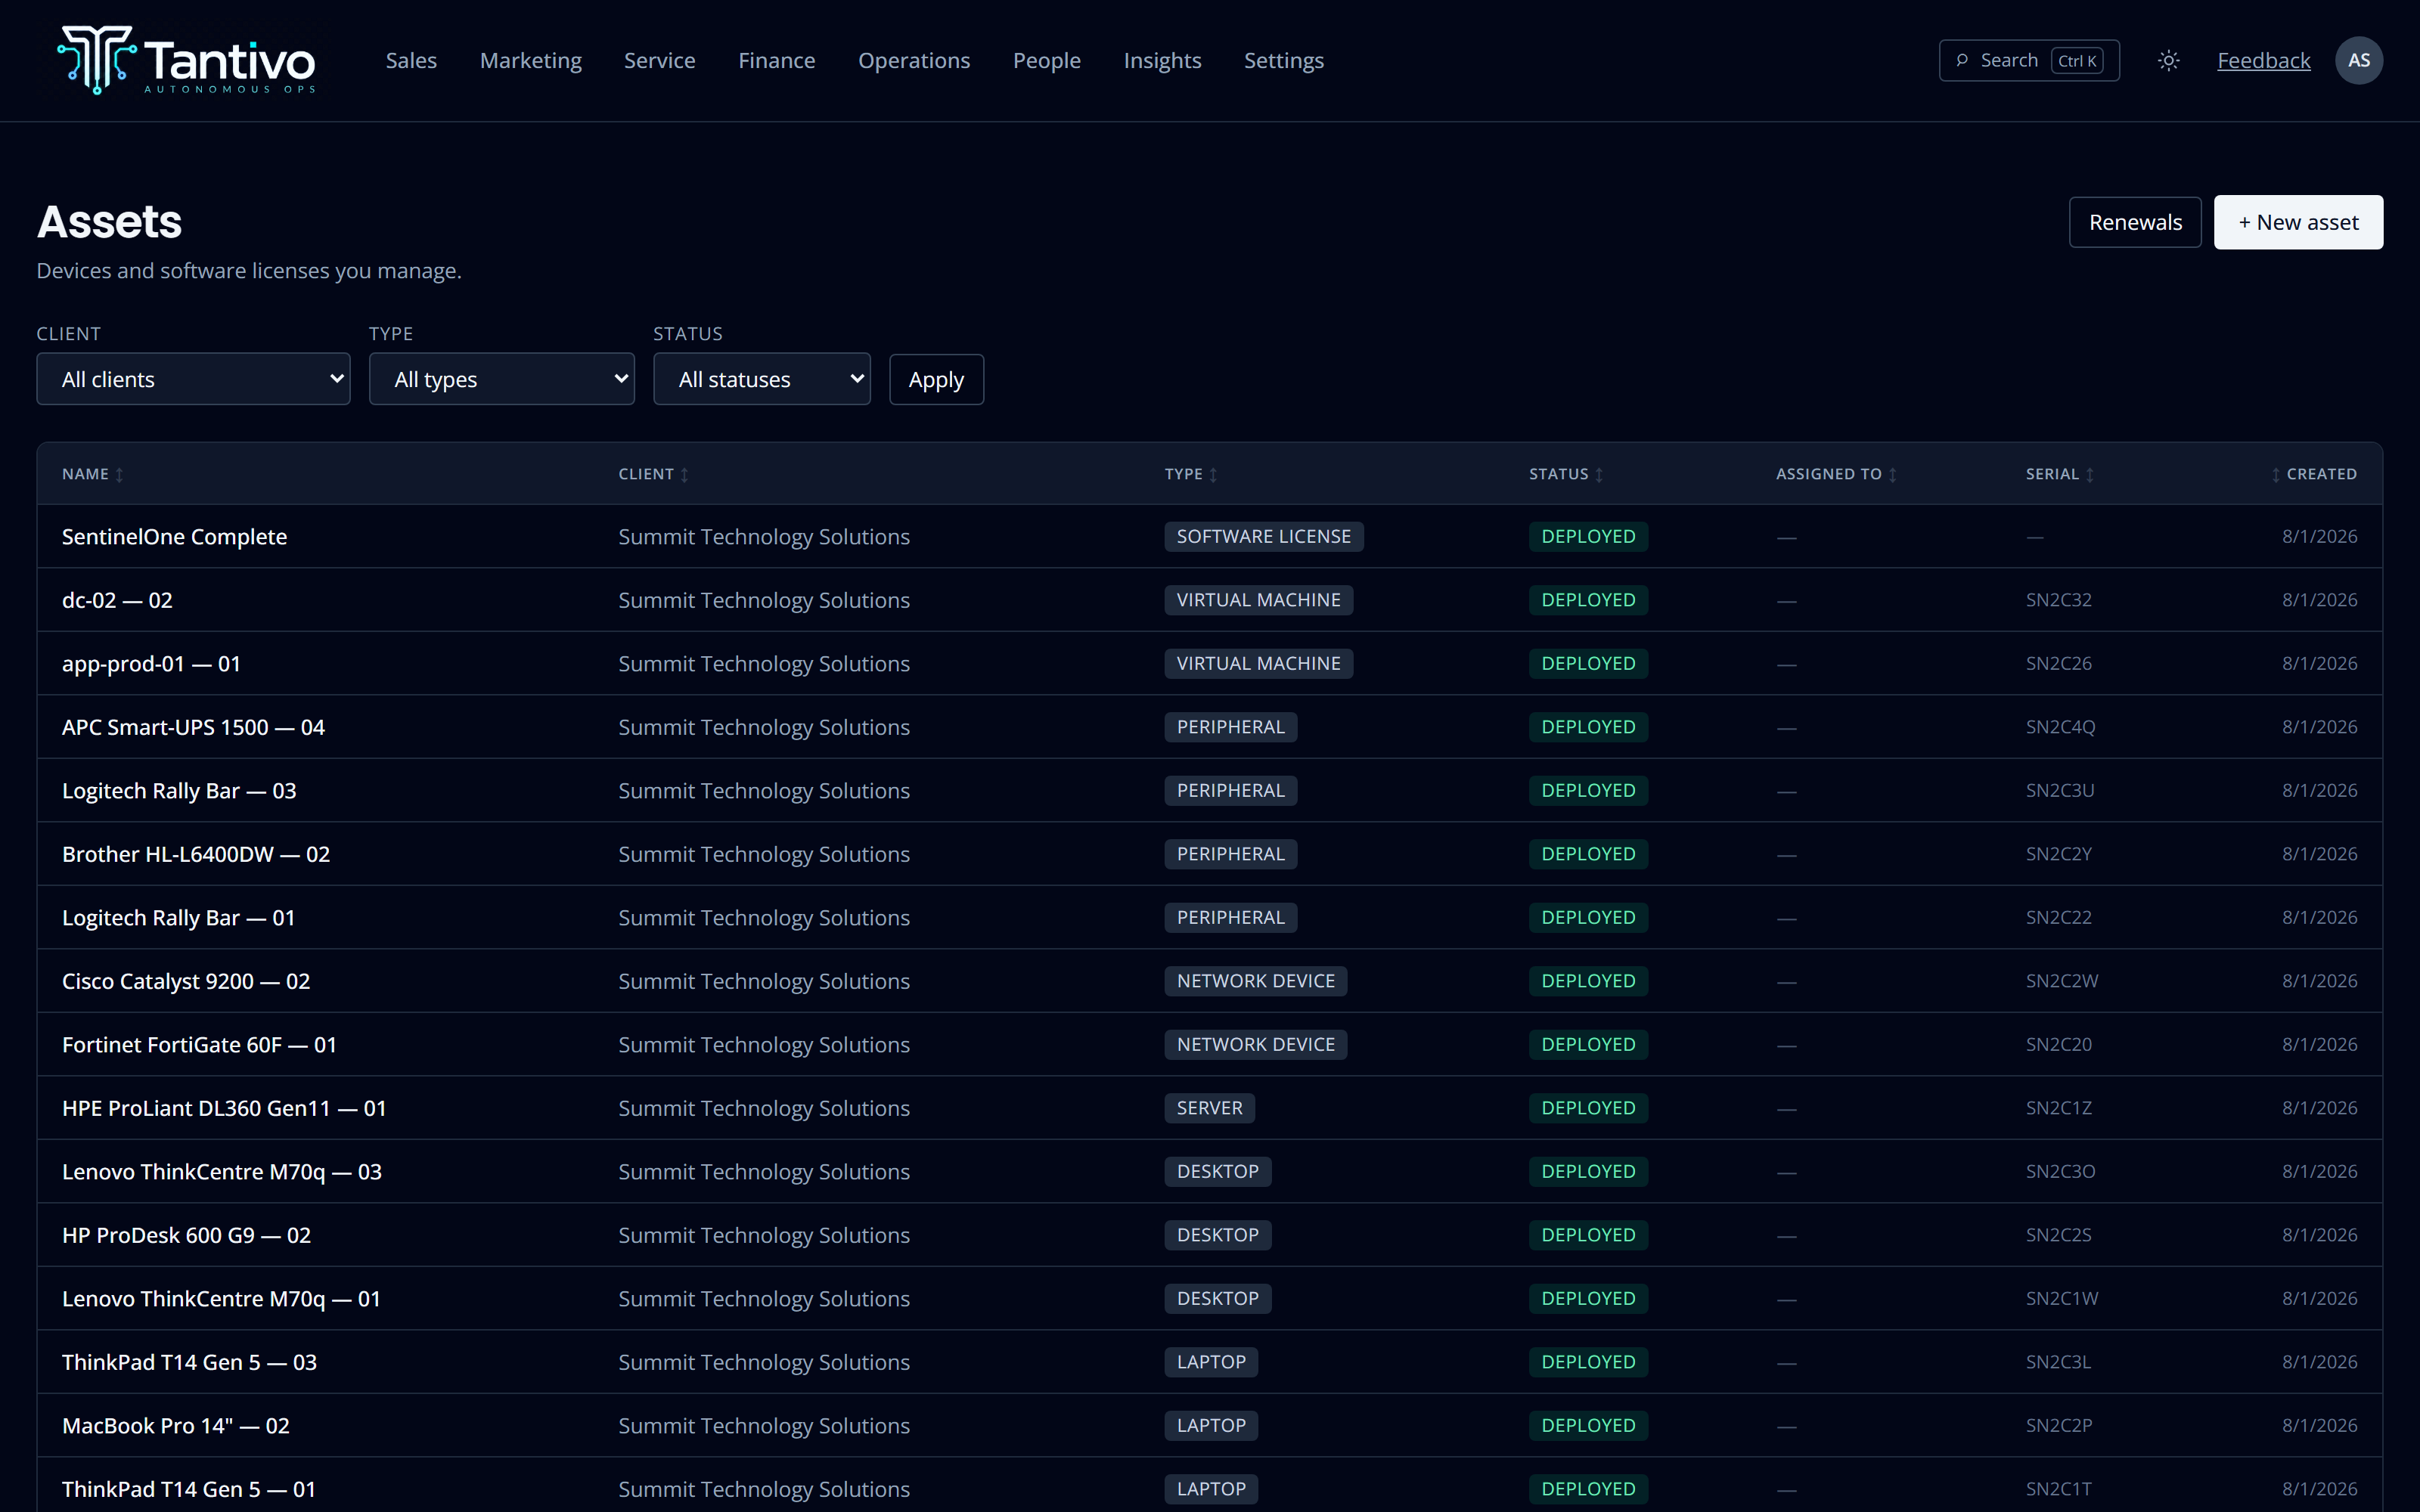Open ThinkPad T14 Gen 5 — 03 asset

pyautogui.click(x=189, y=1362)
